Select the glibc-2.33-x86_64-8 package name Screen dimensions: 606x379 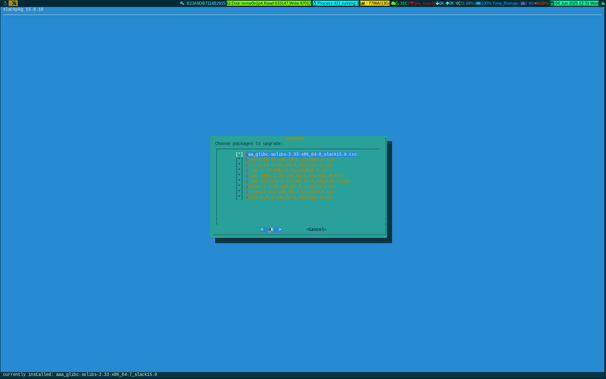pyautogui.click(x=287, y=170)
